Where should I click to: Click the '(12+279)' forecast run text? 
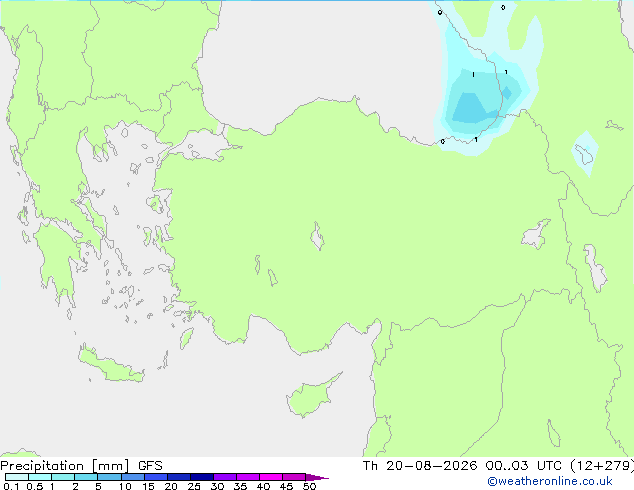[x=602, y=466]
